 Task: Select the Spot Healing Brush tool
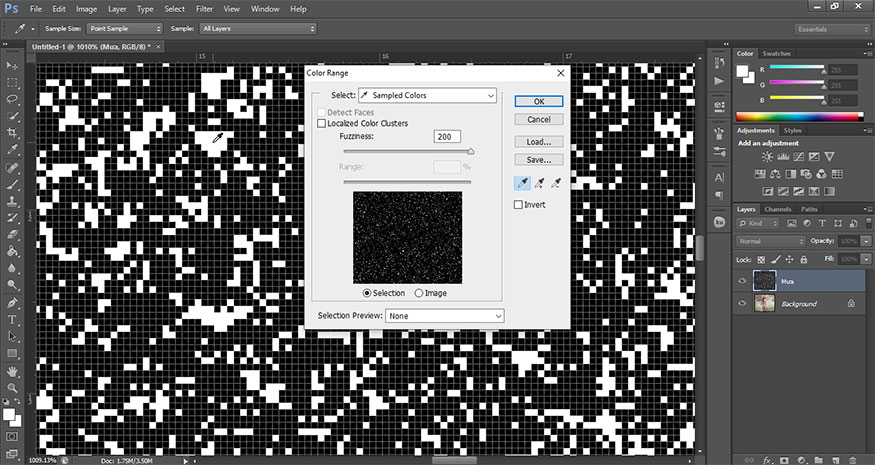[x=12, y=167]
